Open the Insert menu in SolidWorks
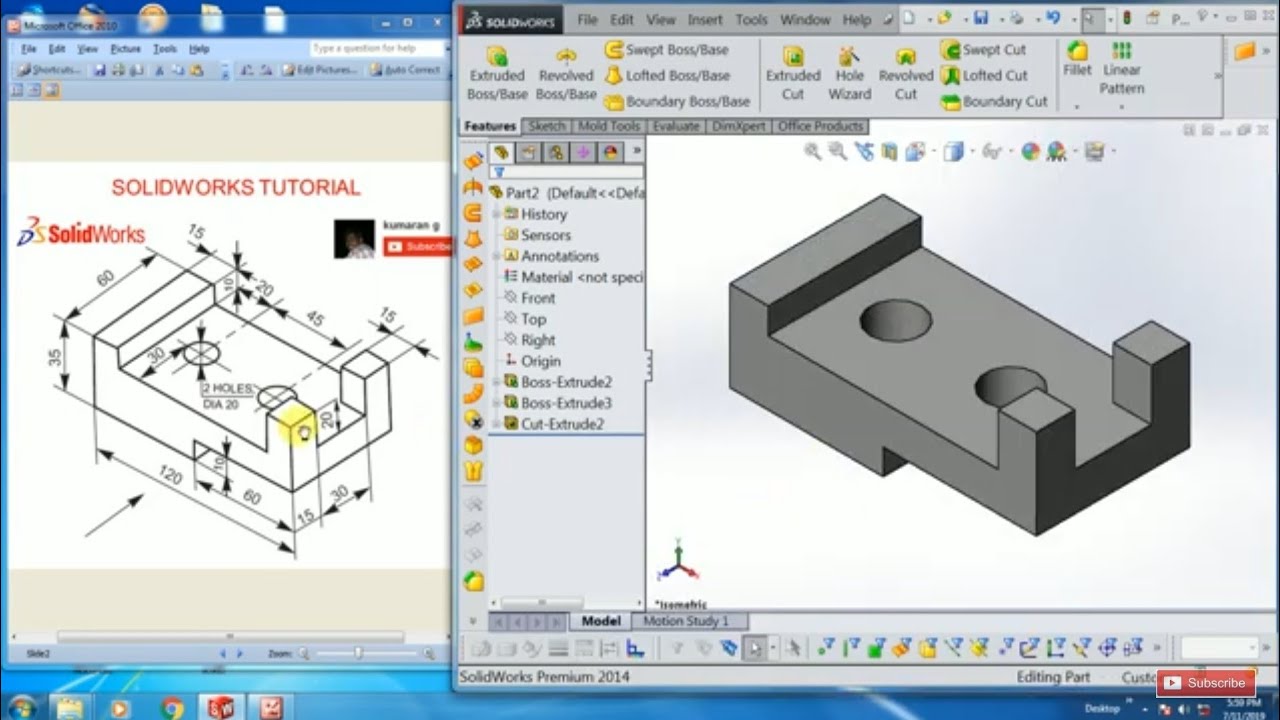This screenshot has width=1280, height=720. pyautogui.click(x=705, y=19)
